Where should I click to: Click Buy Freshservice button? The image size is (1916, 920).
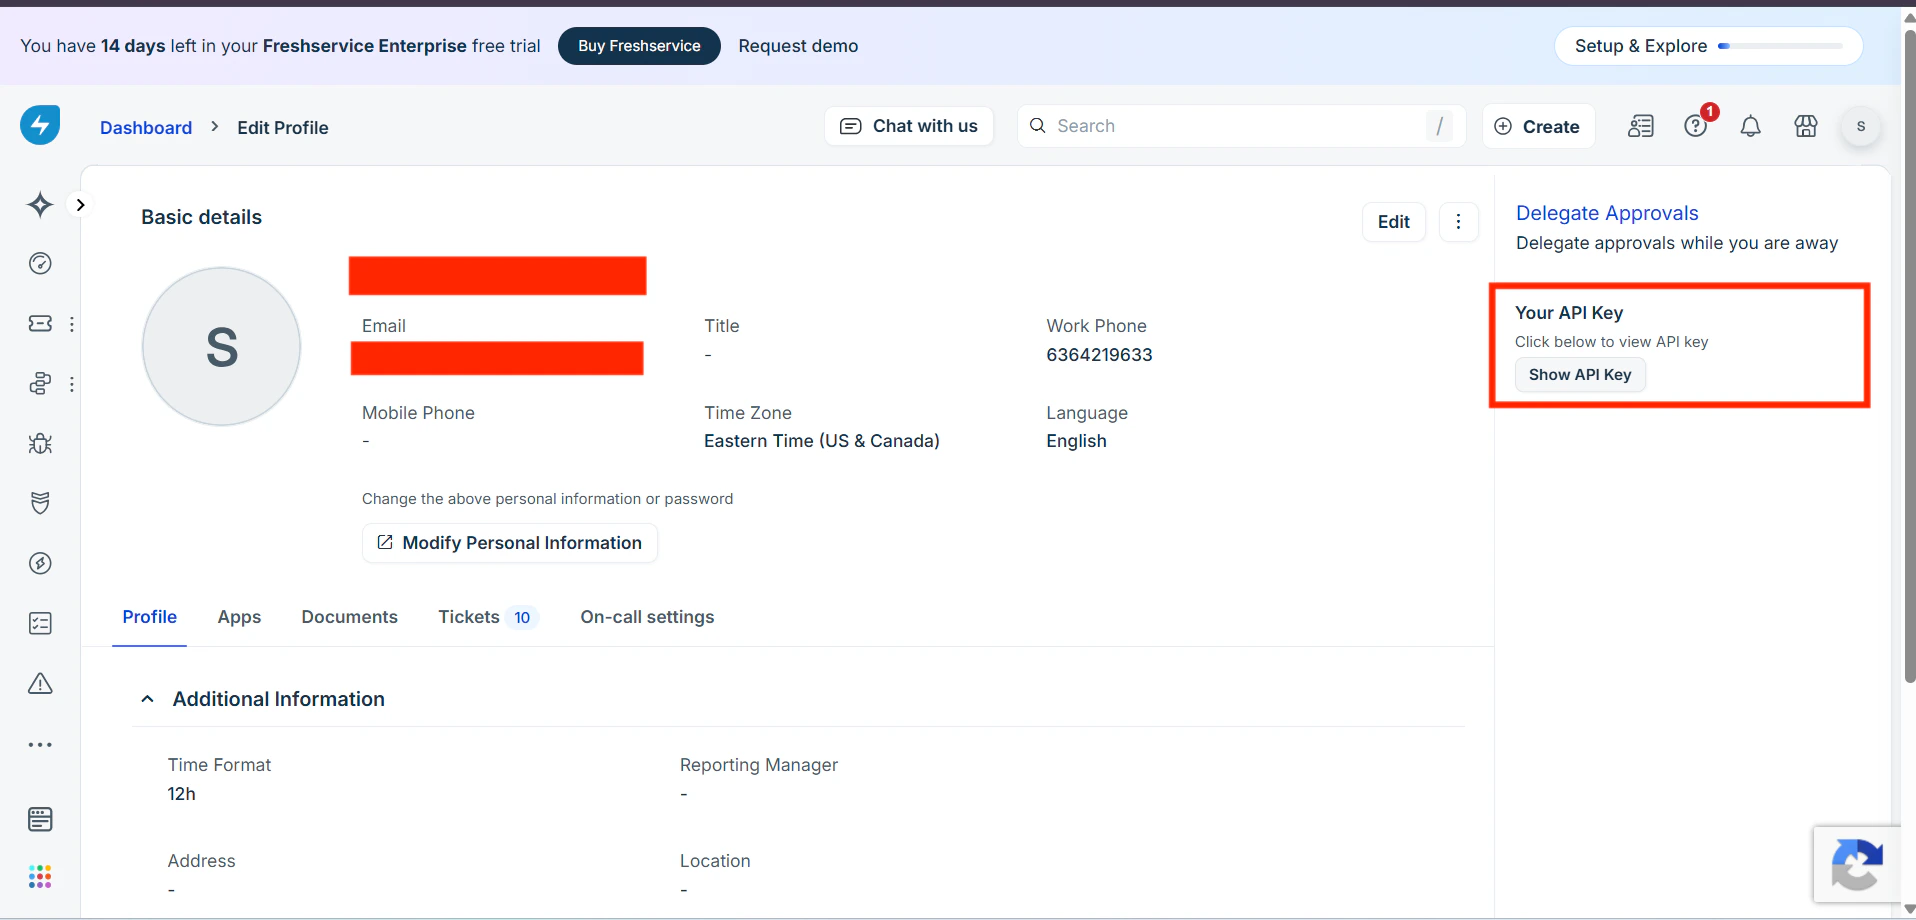[x=639, y=46]
